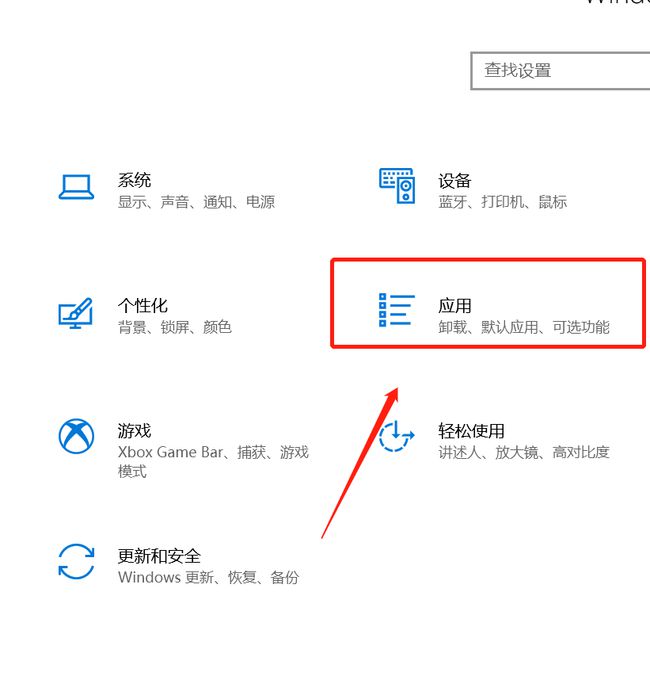Image resolution: width=650 pixels, height=680 pixels.
Task: Open the 系统 settings title
Action: pos(134,180)
